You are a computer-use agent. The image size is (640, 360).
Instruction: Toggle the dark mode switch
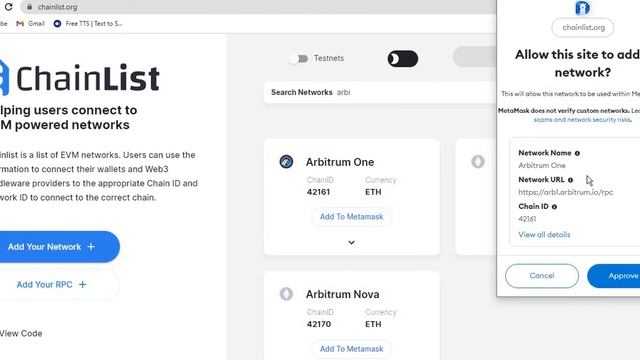pyautogui.click(x=402, y=59)
